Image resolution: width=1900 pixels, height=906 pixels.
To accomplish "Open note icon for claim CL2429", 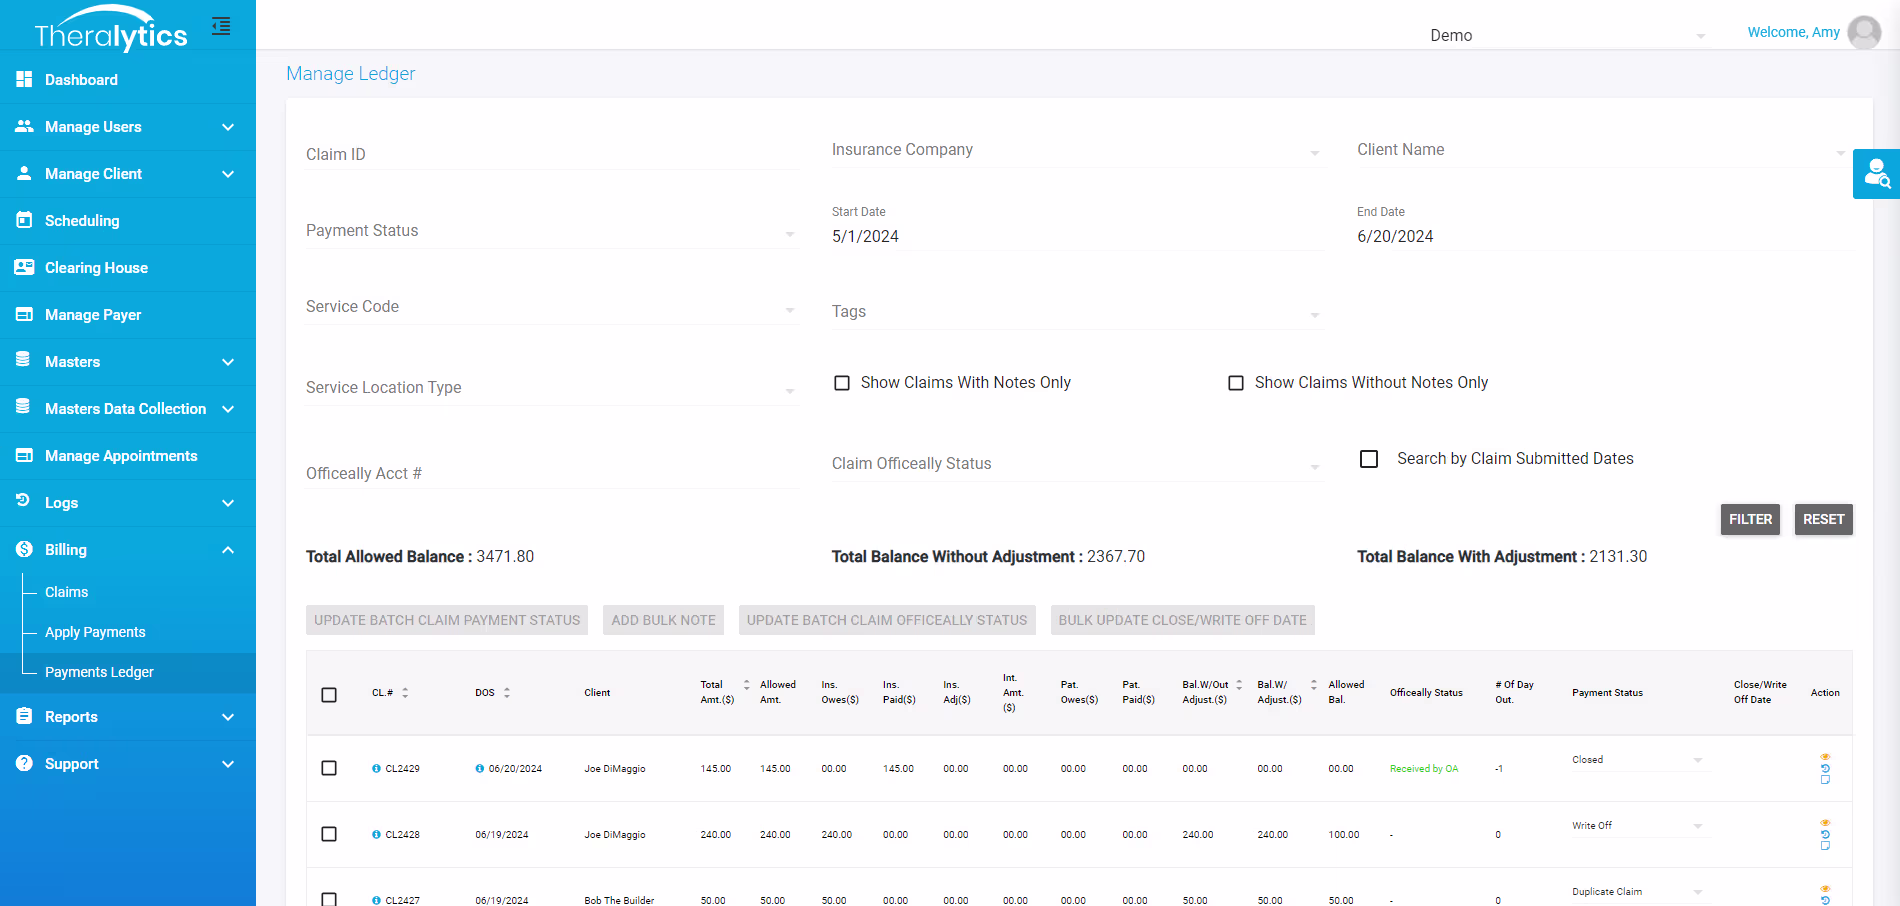I will click(1825, 780).
